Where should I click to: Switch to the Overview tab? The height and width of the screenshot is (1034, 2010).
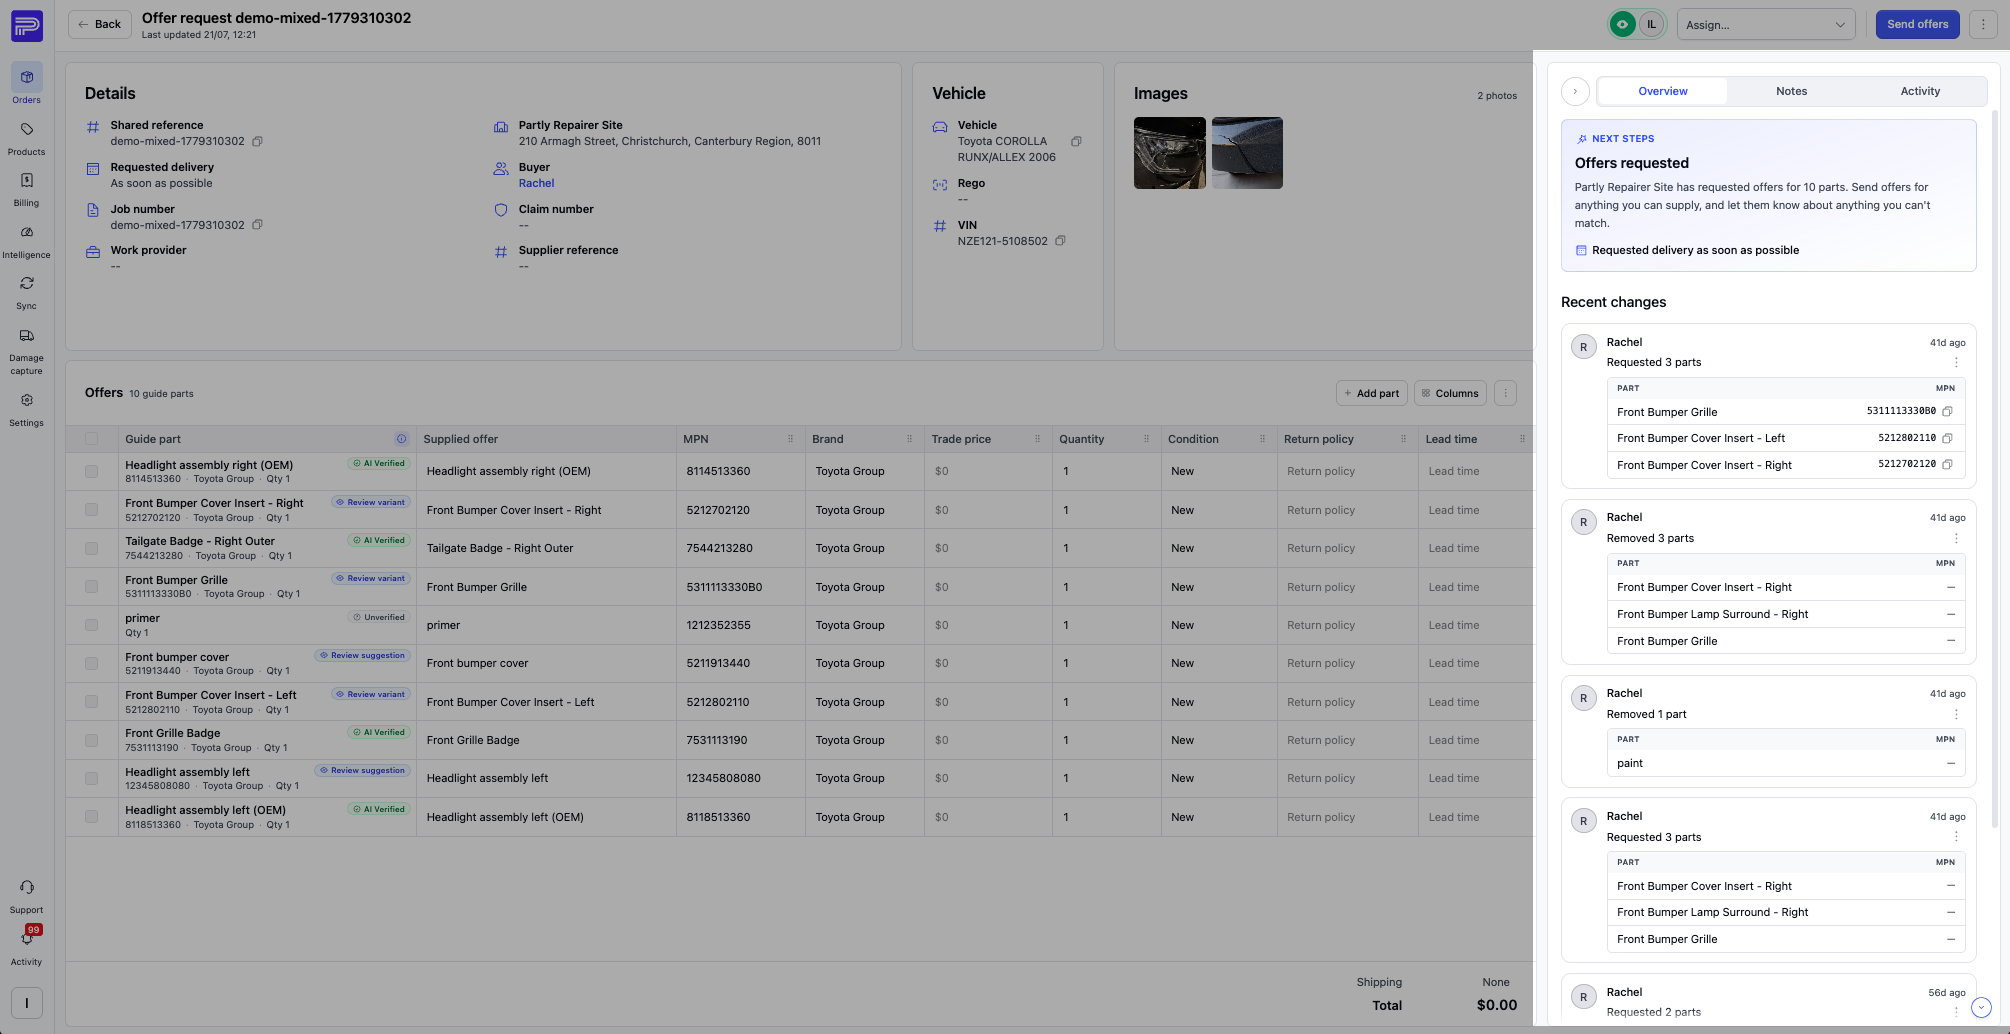(1662, 91)
